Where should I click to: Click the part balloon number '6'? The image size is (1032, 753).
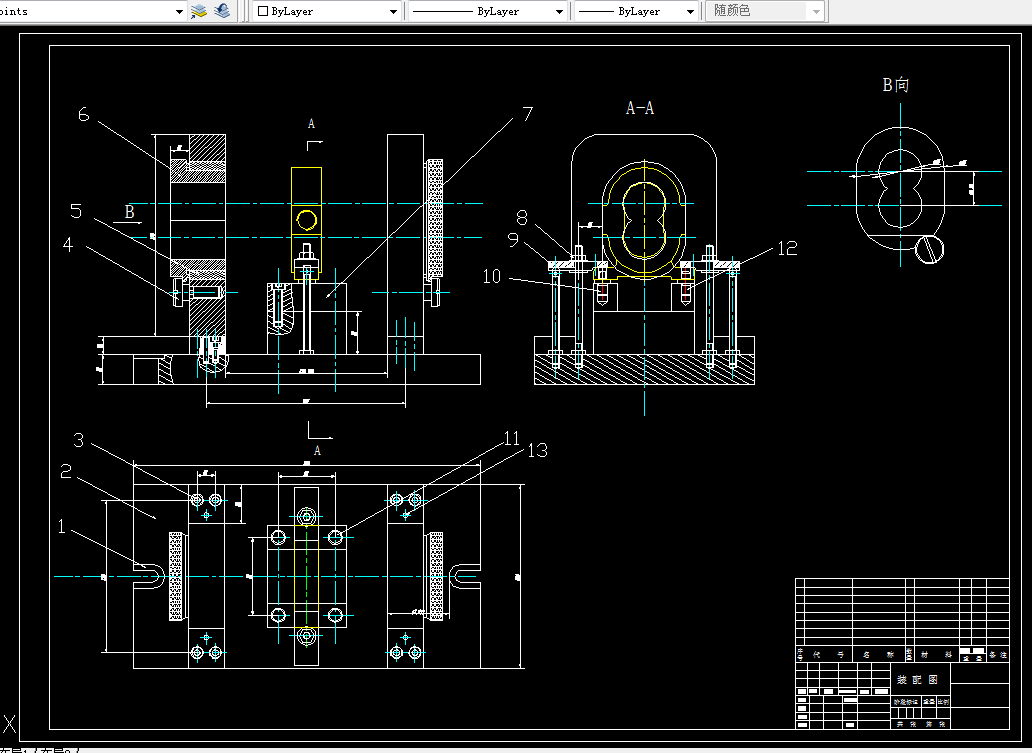(x=84, y=114)
